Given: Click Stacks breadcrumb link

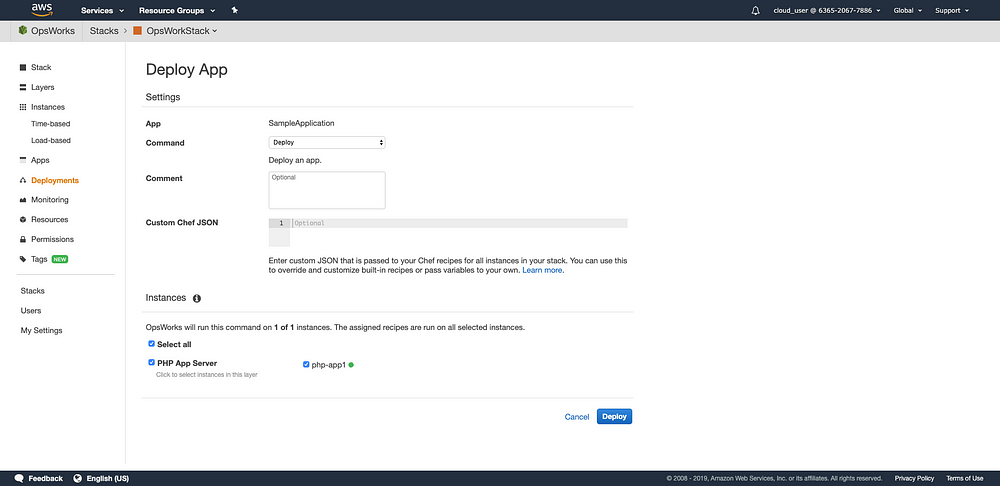Looking at the screenshot, I should [x=103, y=31].
